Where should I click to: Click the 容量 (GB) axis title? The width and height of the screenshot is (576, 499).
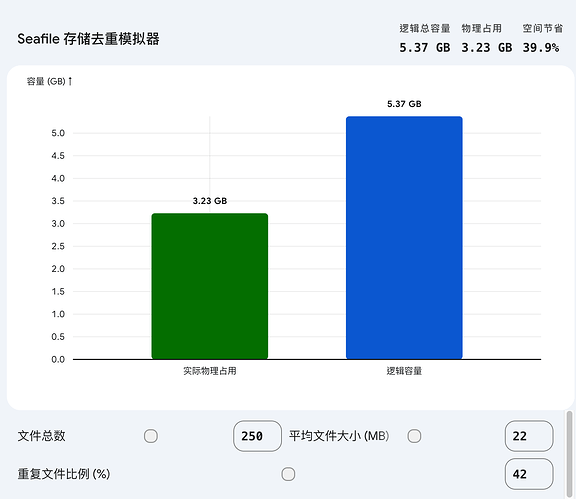49,81
